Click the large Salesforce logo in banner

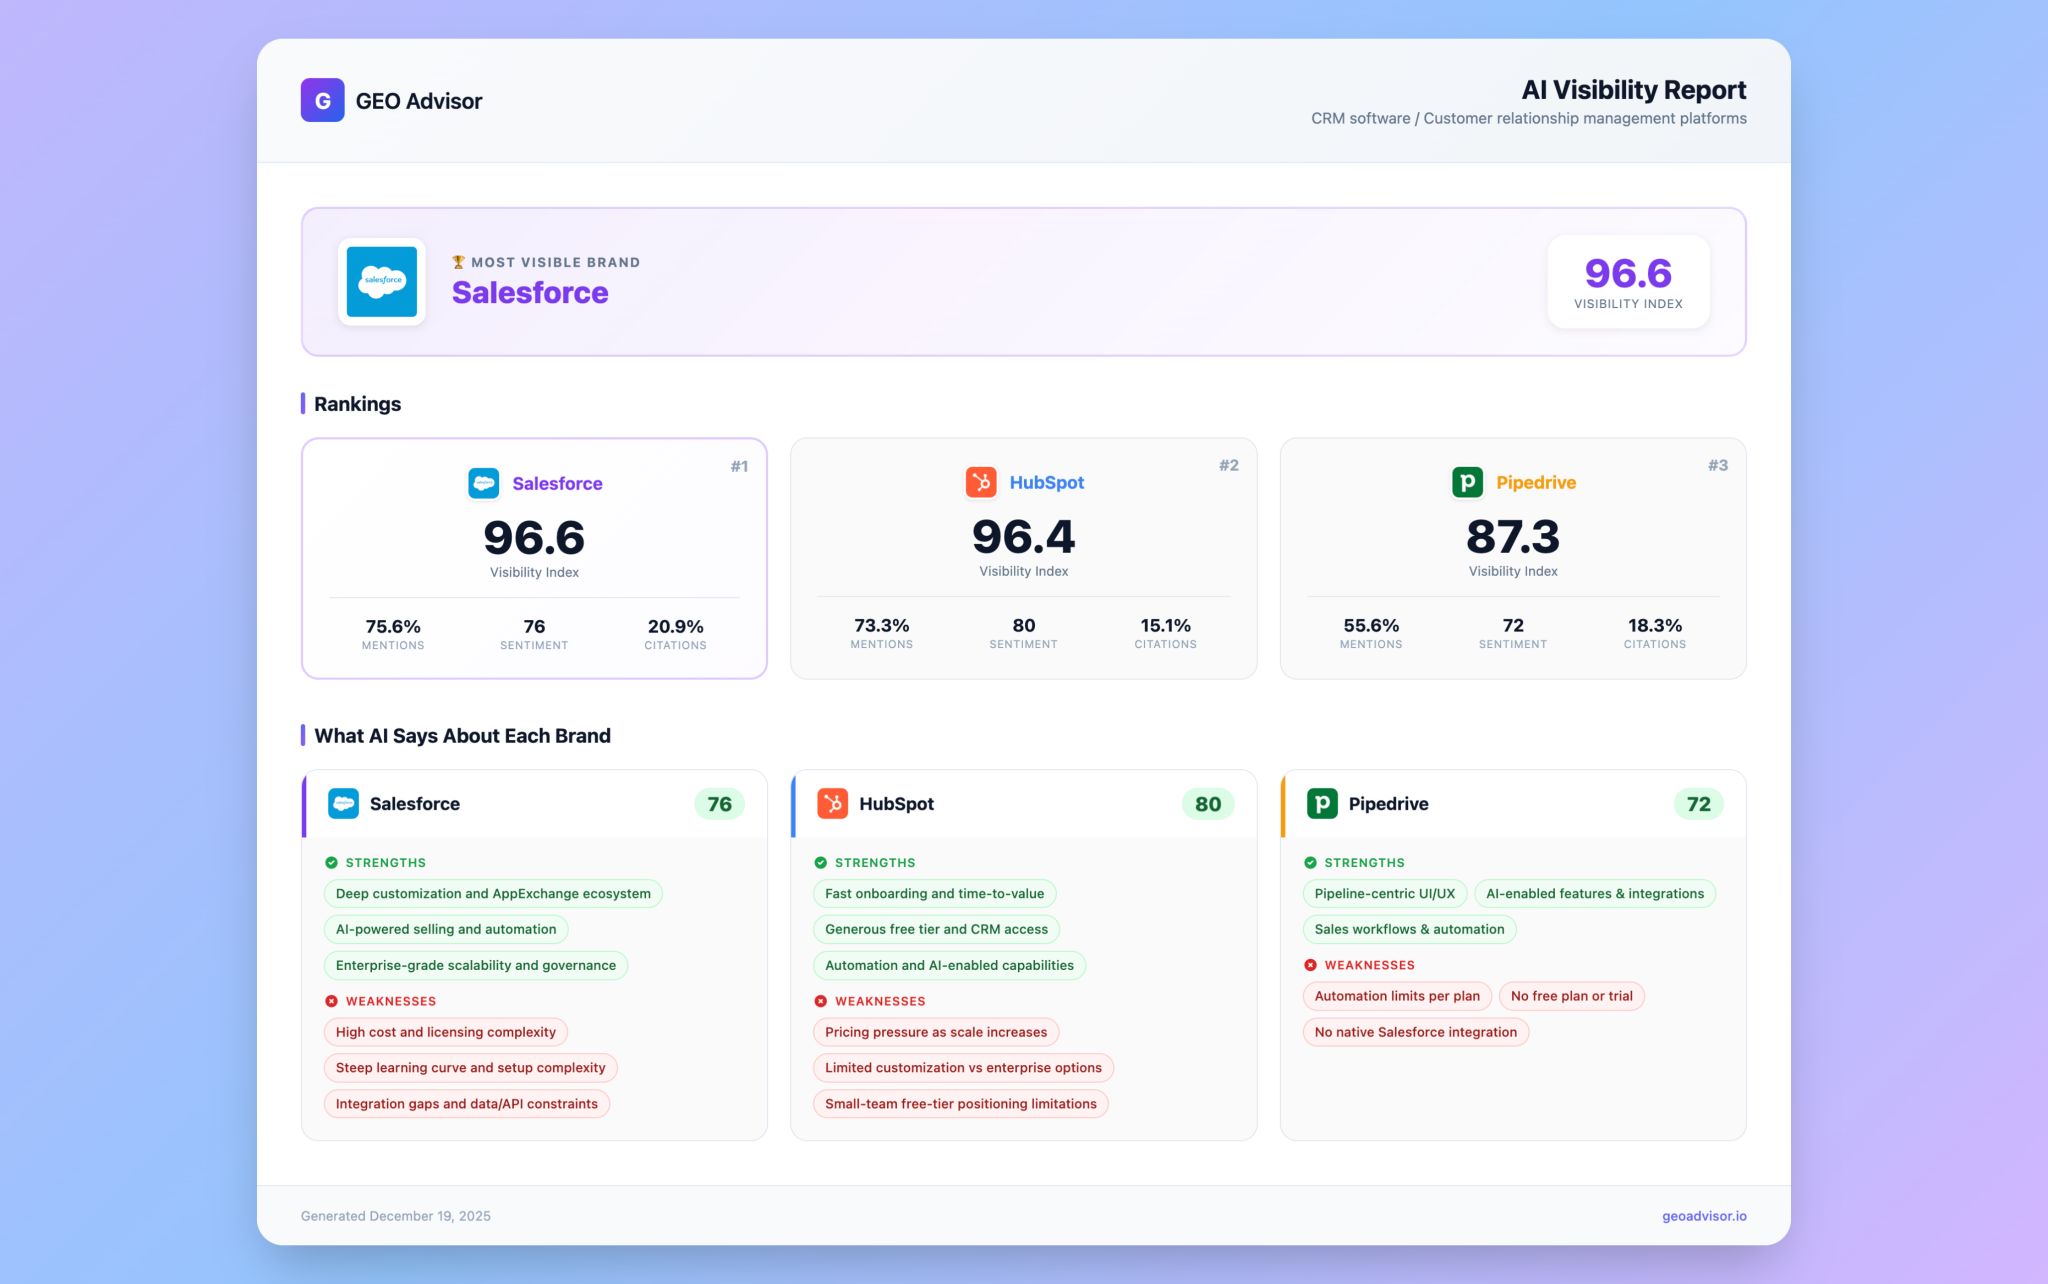click(x=382, y=282)
